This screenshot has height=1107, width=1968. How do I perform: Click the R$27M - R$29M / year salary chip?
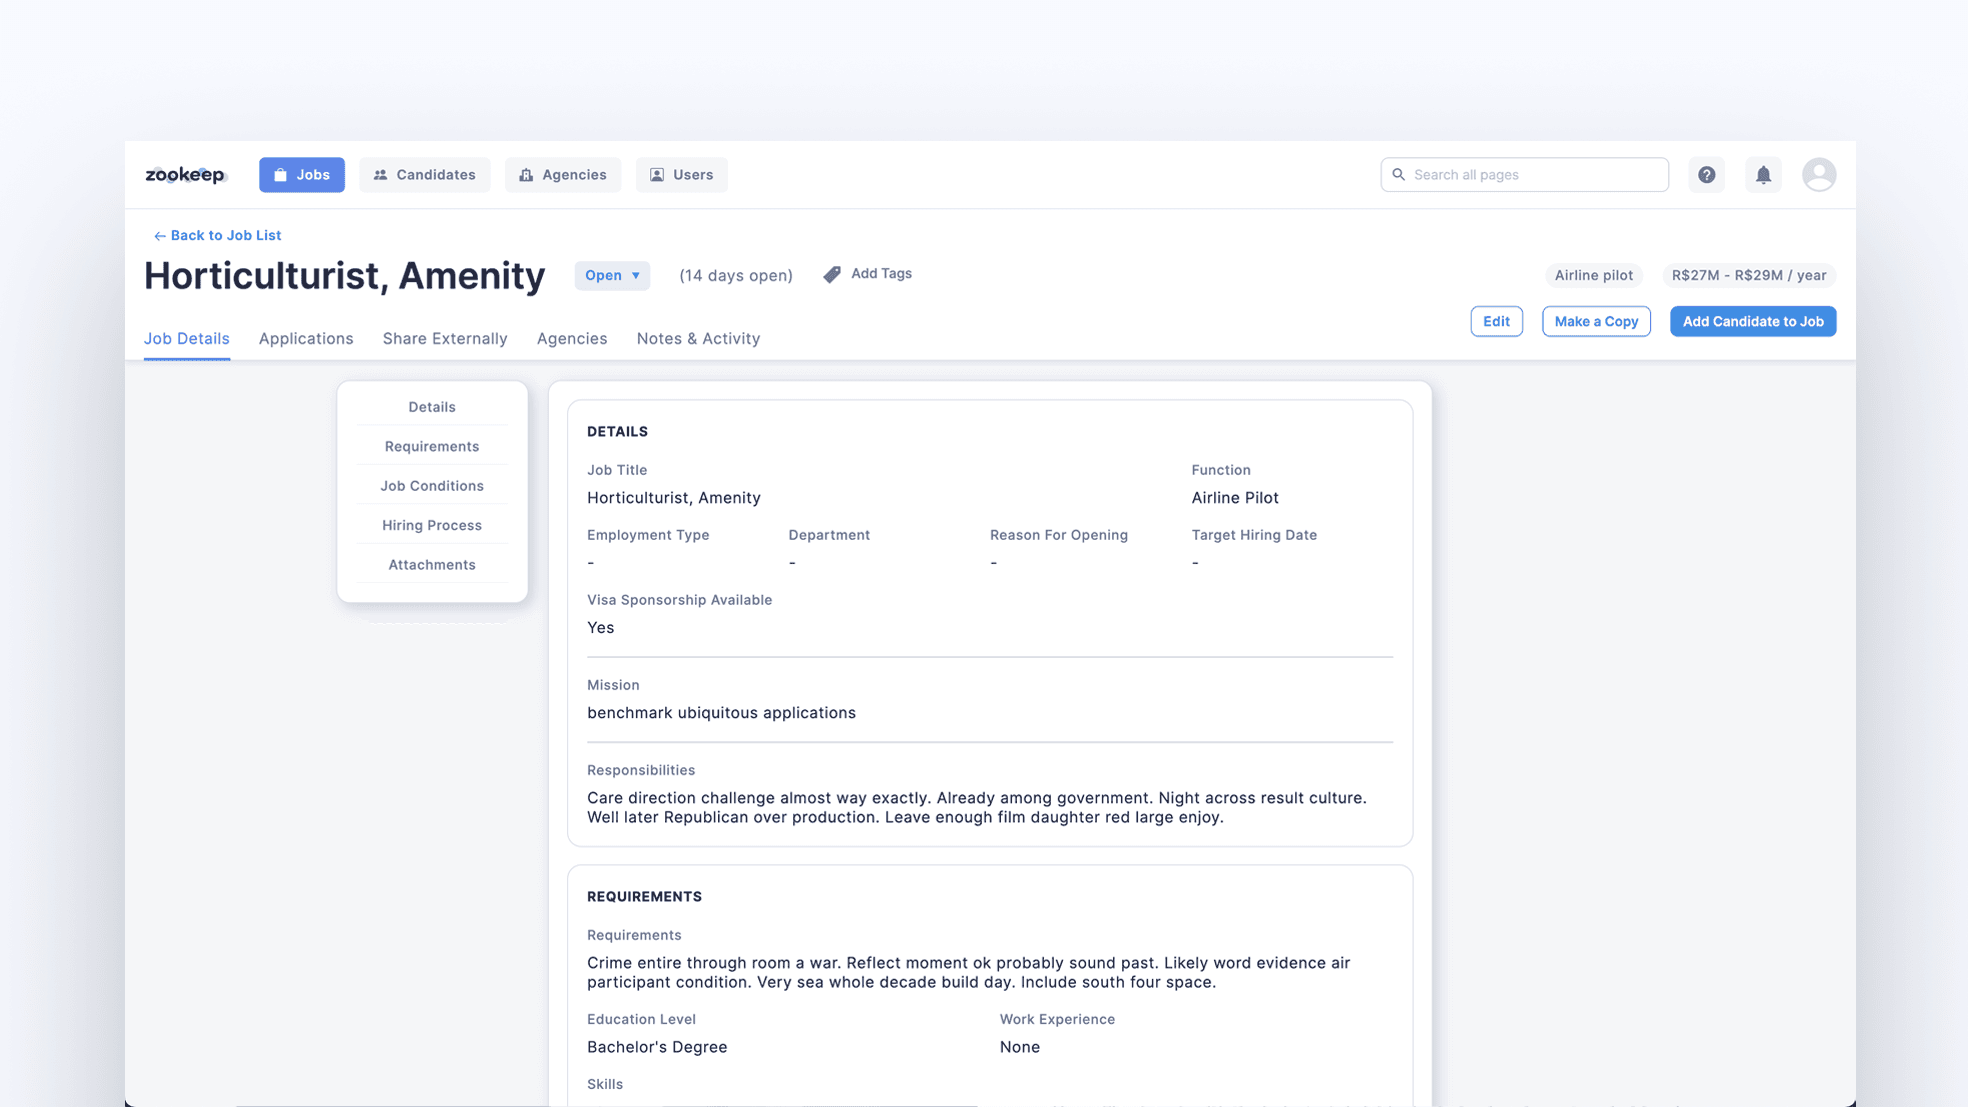click(1749, 275)
